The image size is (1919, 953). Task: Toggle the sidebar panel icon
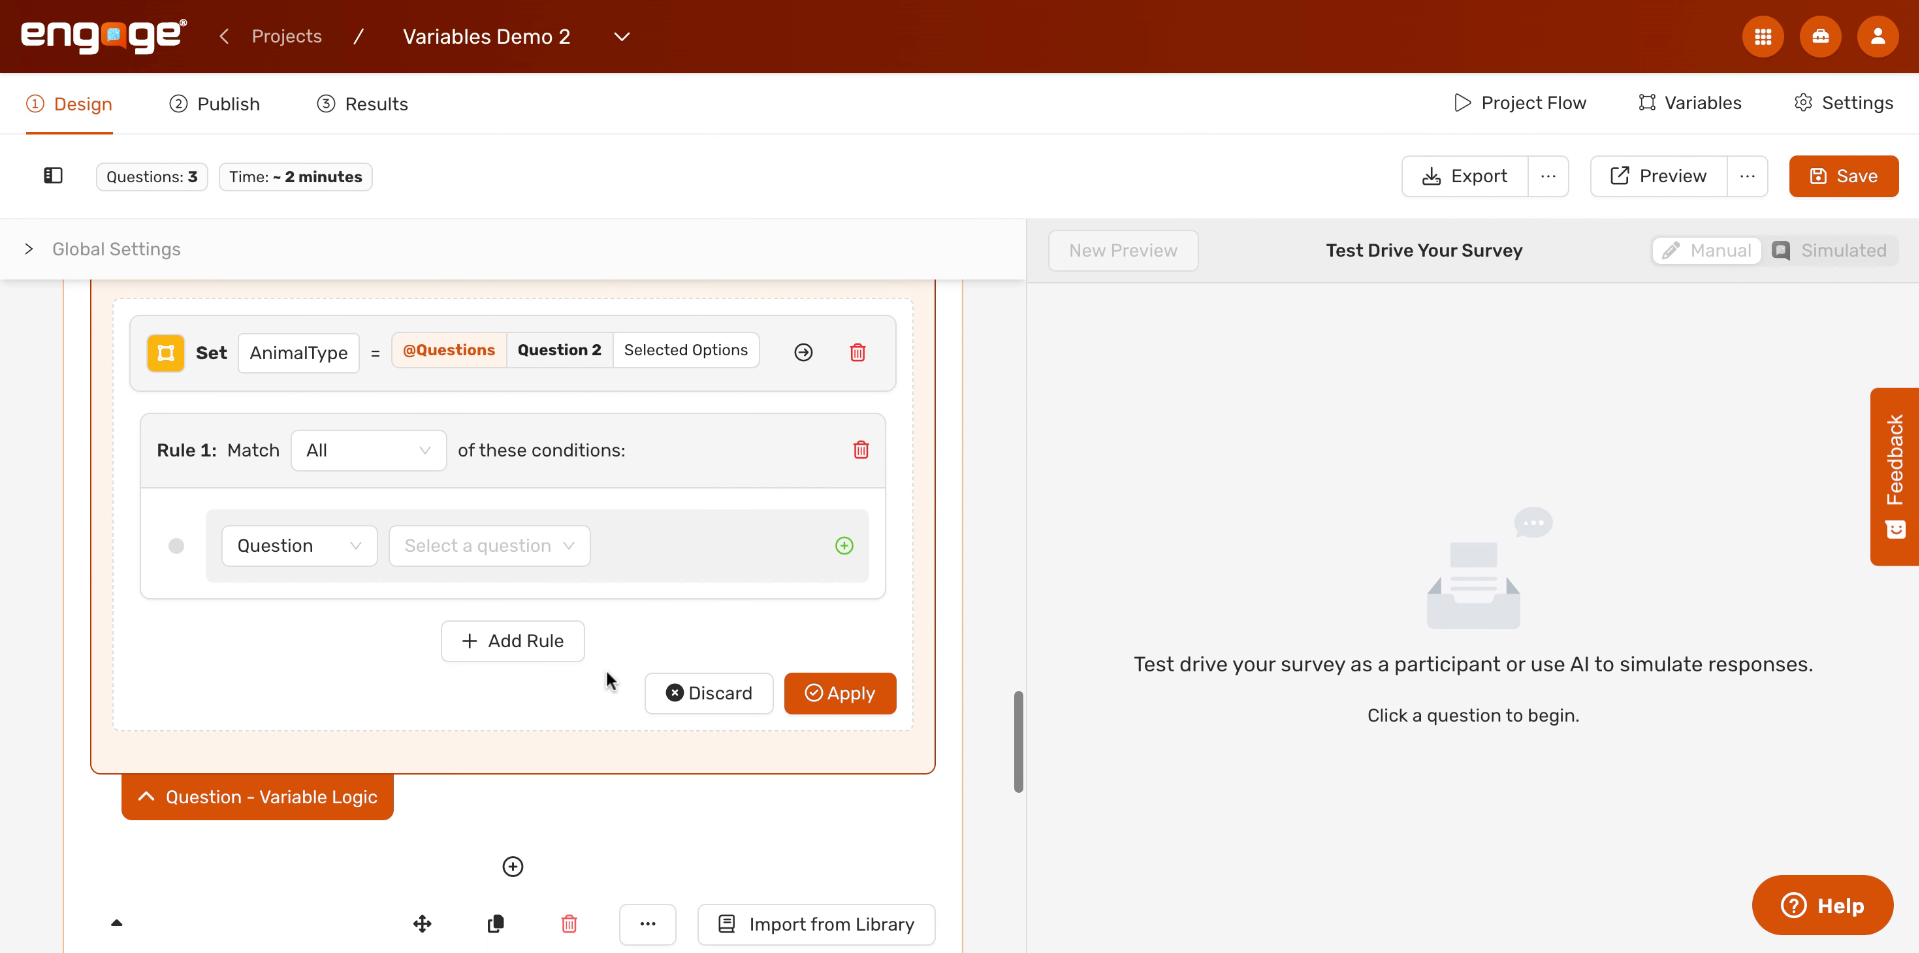coord(53,176)
